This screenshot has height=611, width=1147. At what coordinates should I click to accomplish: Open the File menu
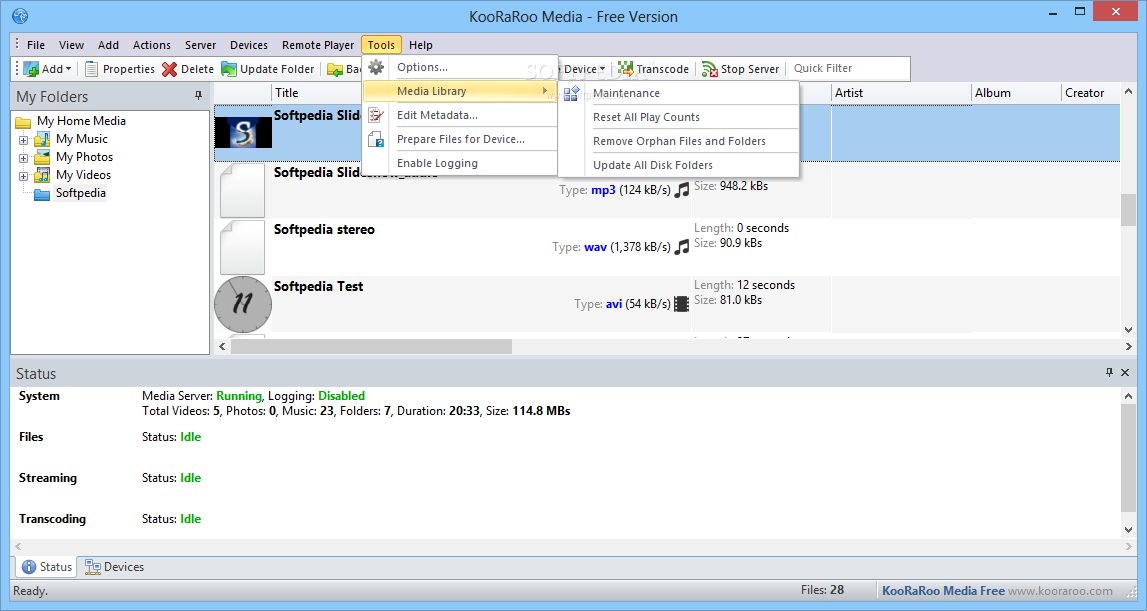tap(36, 45)
